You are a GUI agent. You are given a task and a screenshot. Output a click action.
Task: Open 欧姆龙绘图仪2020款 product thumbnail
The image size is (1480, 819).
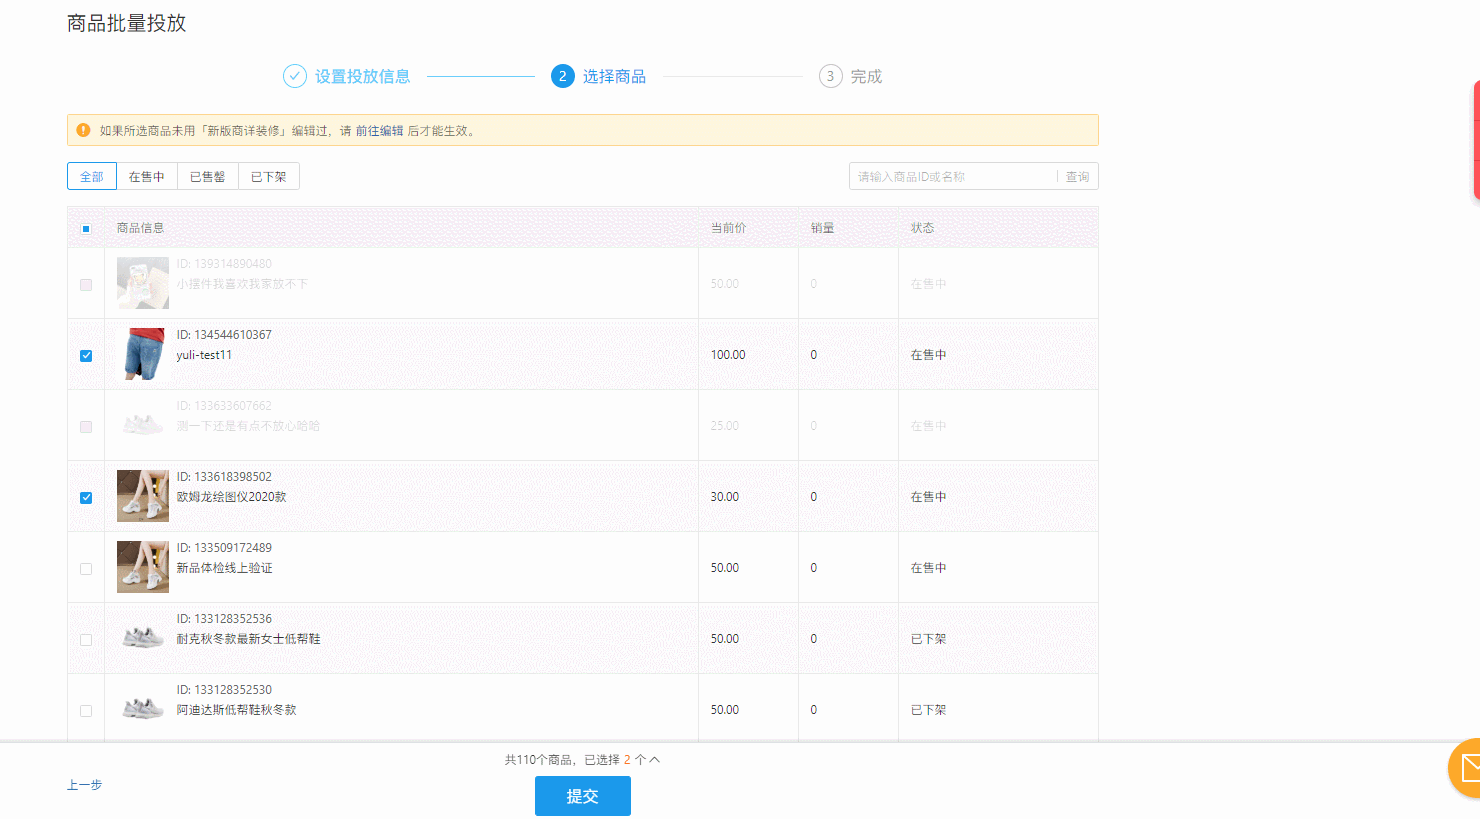point(143,496)
